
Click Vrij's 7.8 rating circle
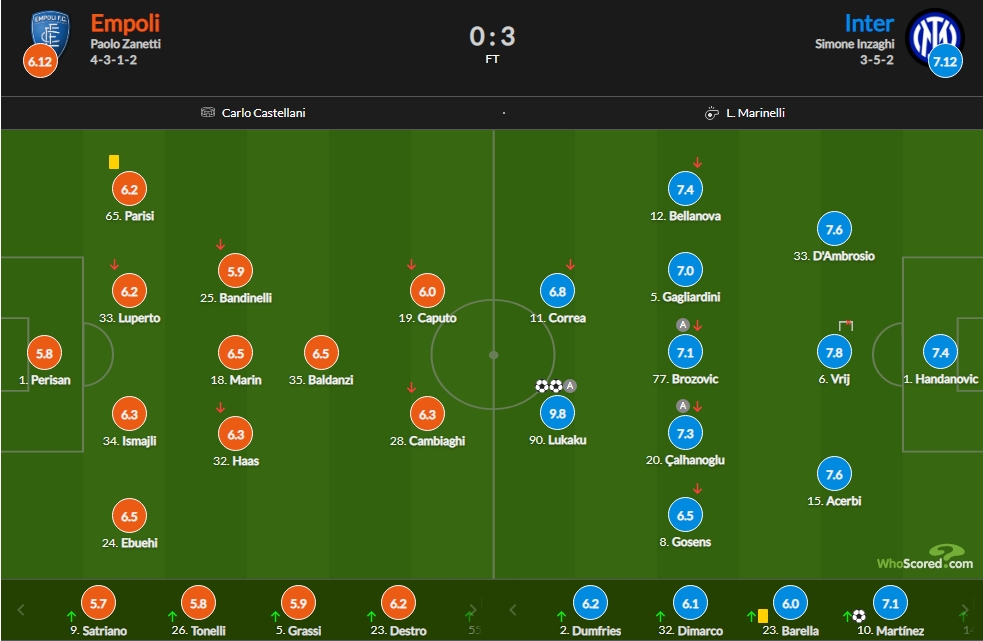[834, 352]
